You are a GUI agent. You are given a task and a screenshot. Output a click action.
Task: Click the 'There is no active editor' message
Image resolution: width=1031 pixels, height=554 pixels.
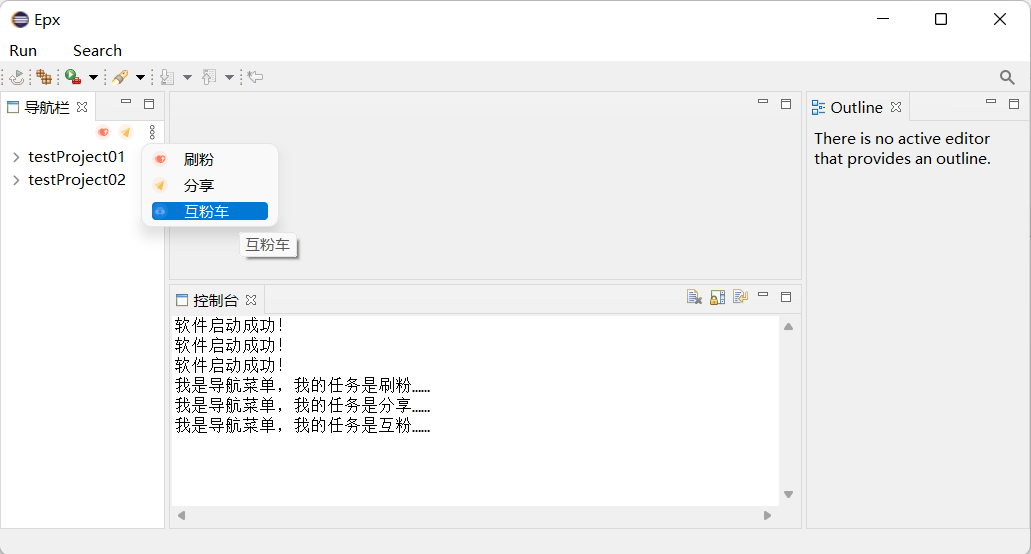click(902, 149)
